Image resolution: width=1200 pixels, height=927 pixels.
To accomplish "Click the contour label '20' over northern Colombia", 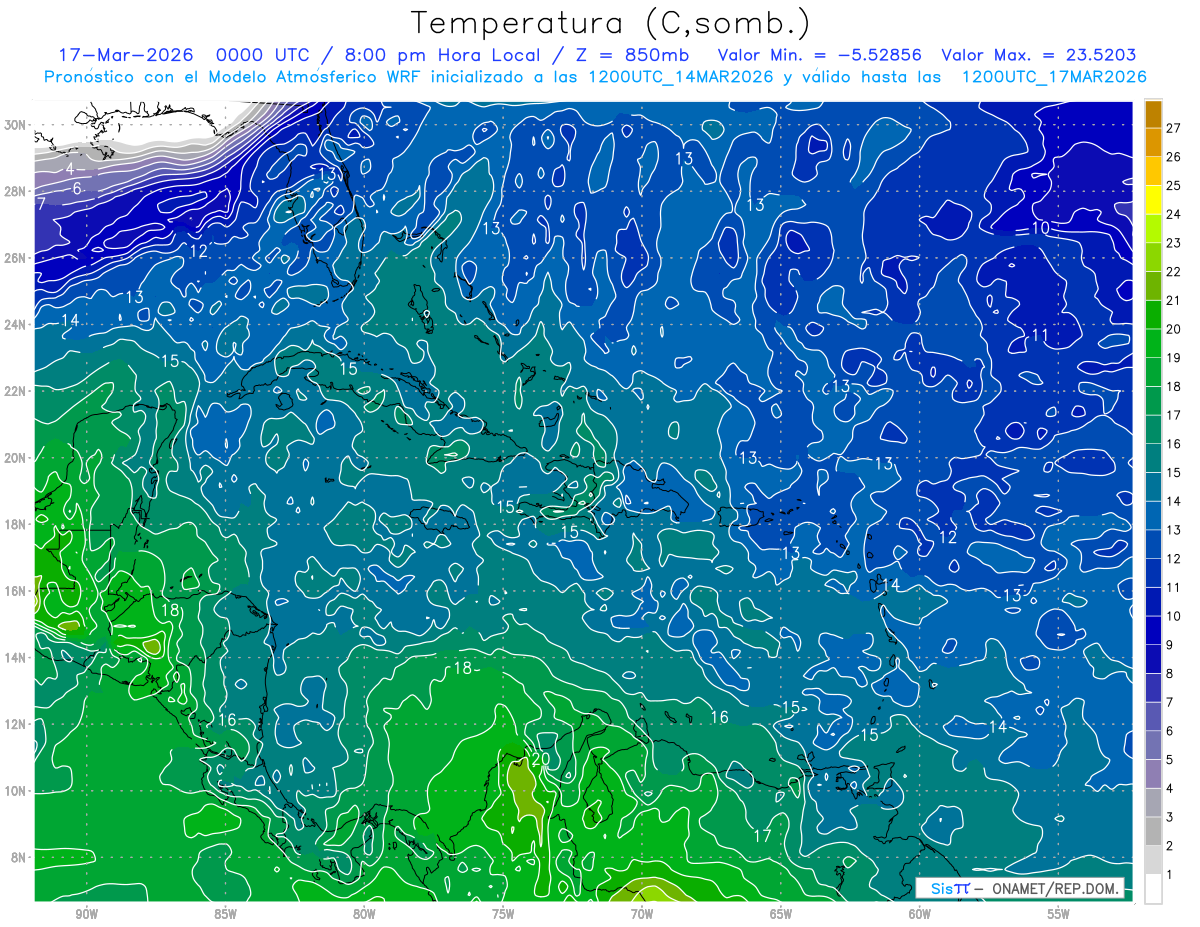I will [x=540, y=759].
